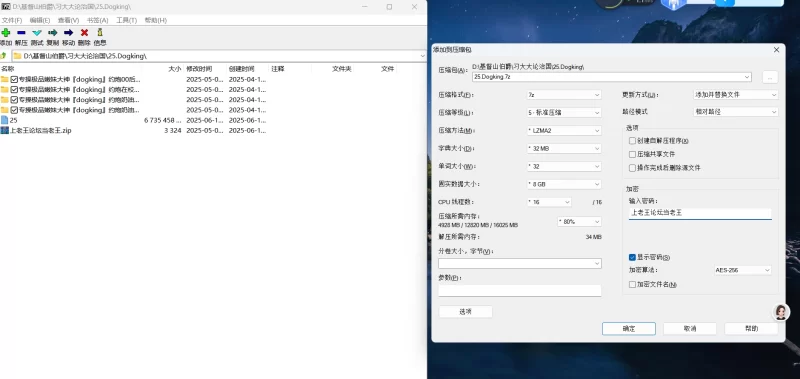Expand the archive name 25.Dogking.7z combo

[x=747, y=77]
